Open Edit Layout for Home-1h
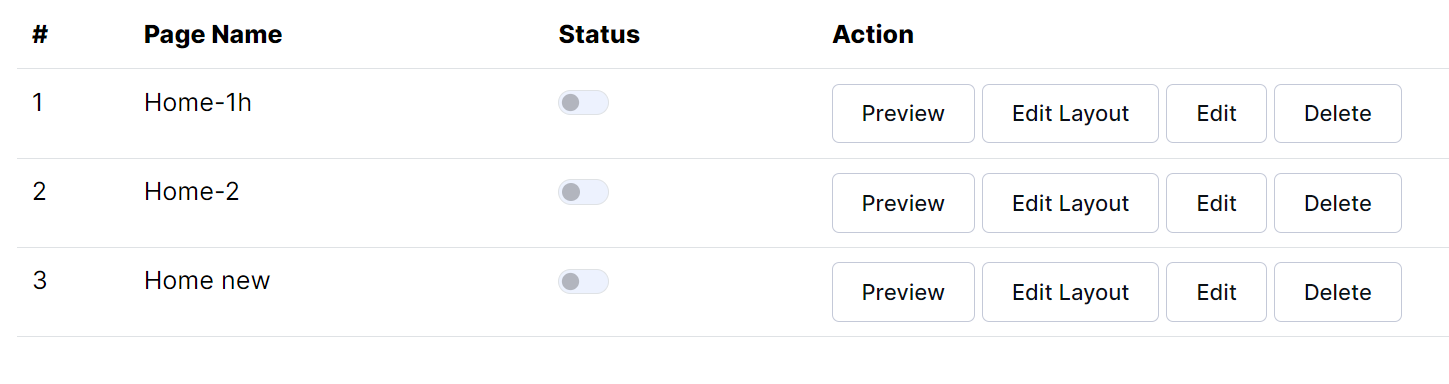 [x=1070, y=114]
